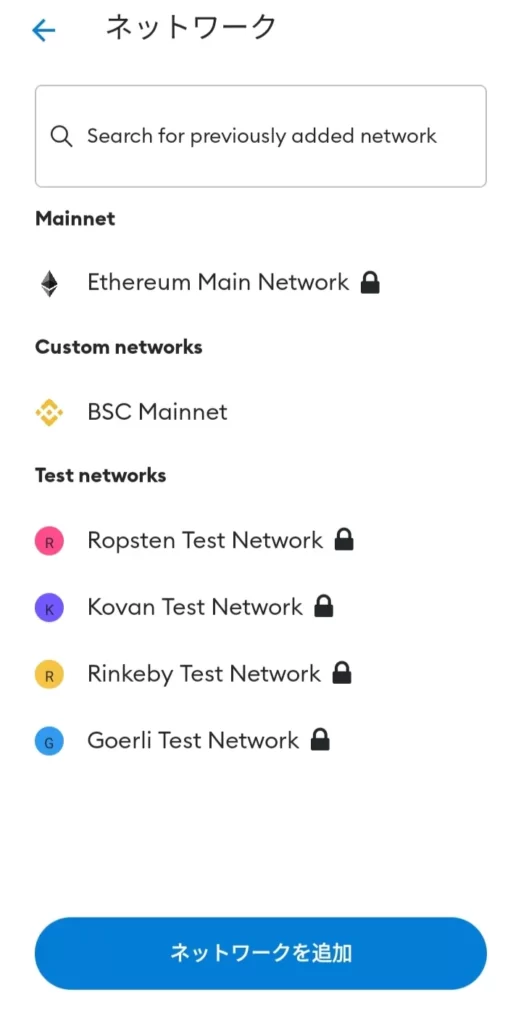Select Goerli Test Network label
521x1024 pixels.
[193, 740]
